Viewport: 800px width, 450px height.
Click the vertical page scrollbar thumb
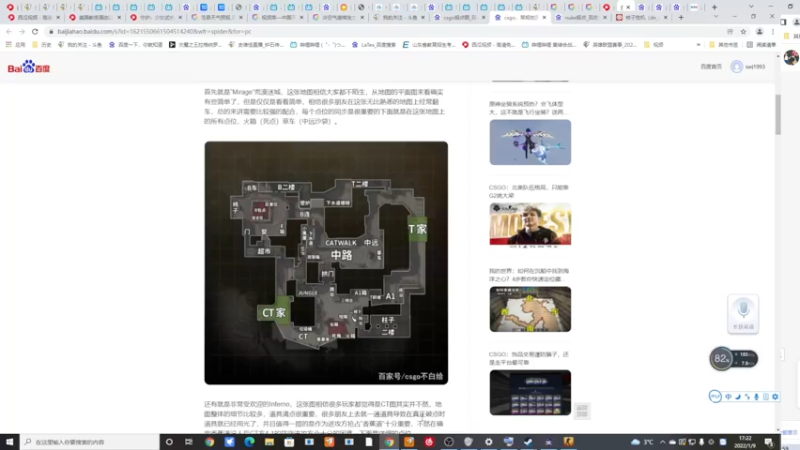click(778, 115)
